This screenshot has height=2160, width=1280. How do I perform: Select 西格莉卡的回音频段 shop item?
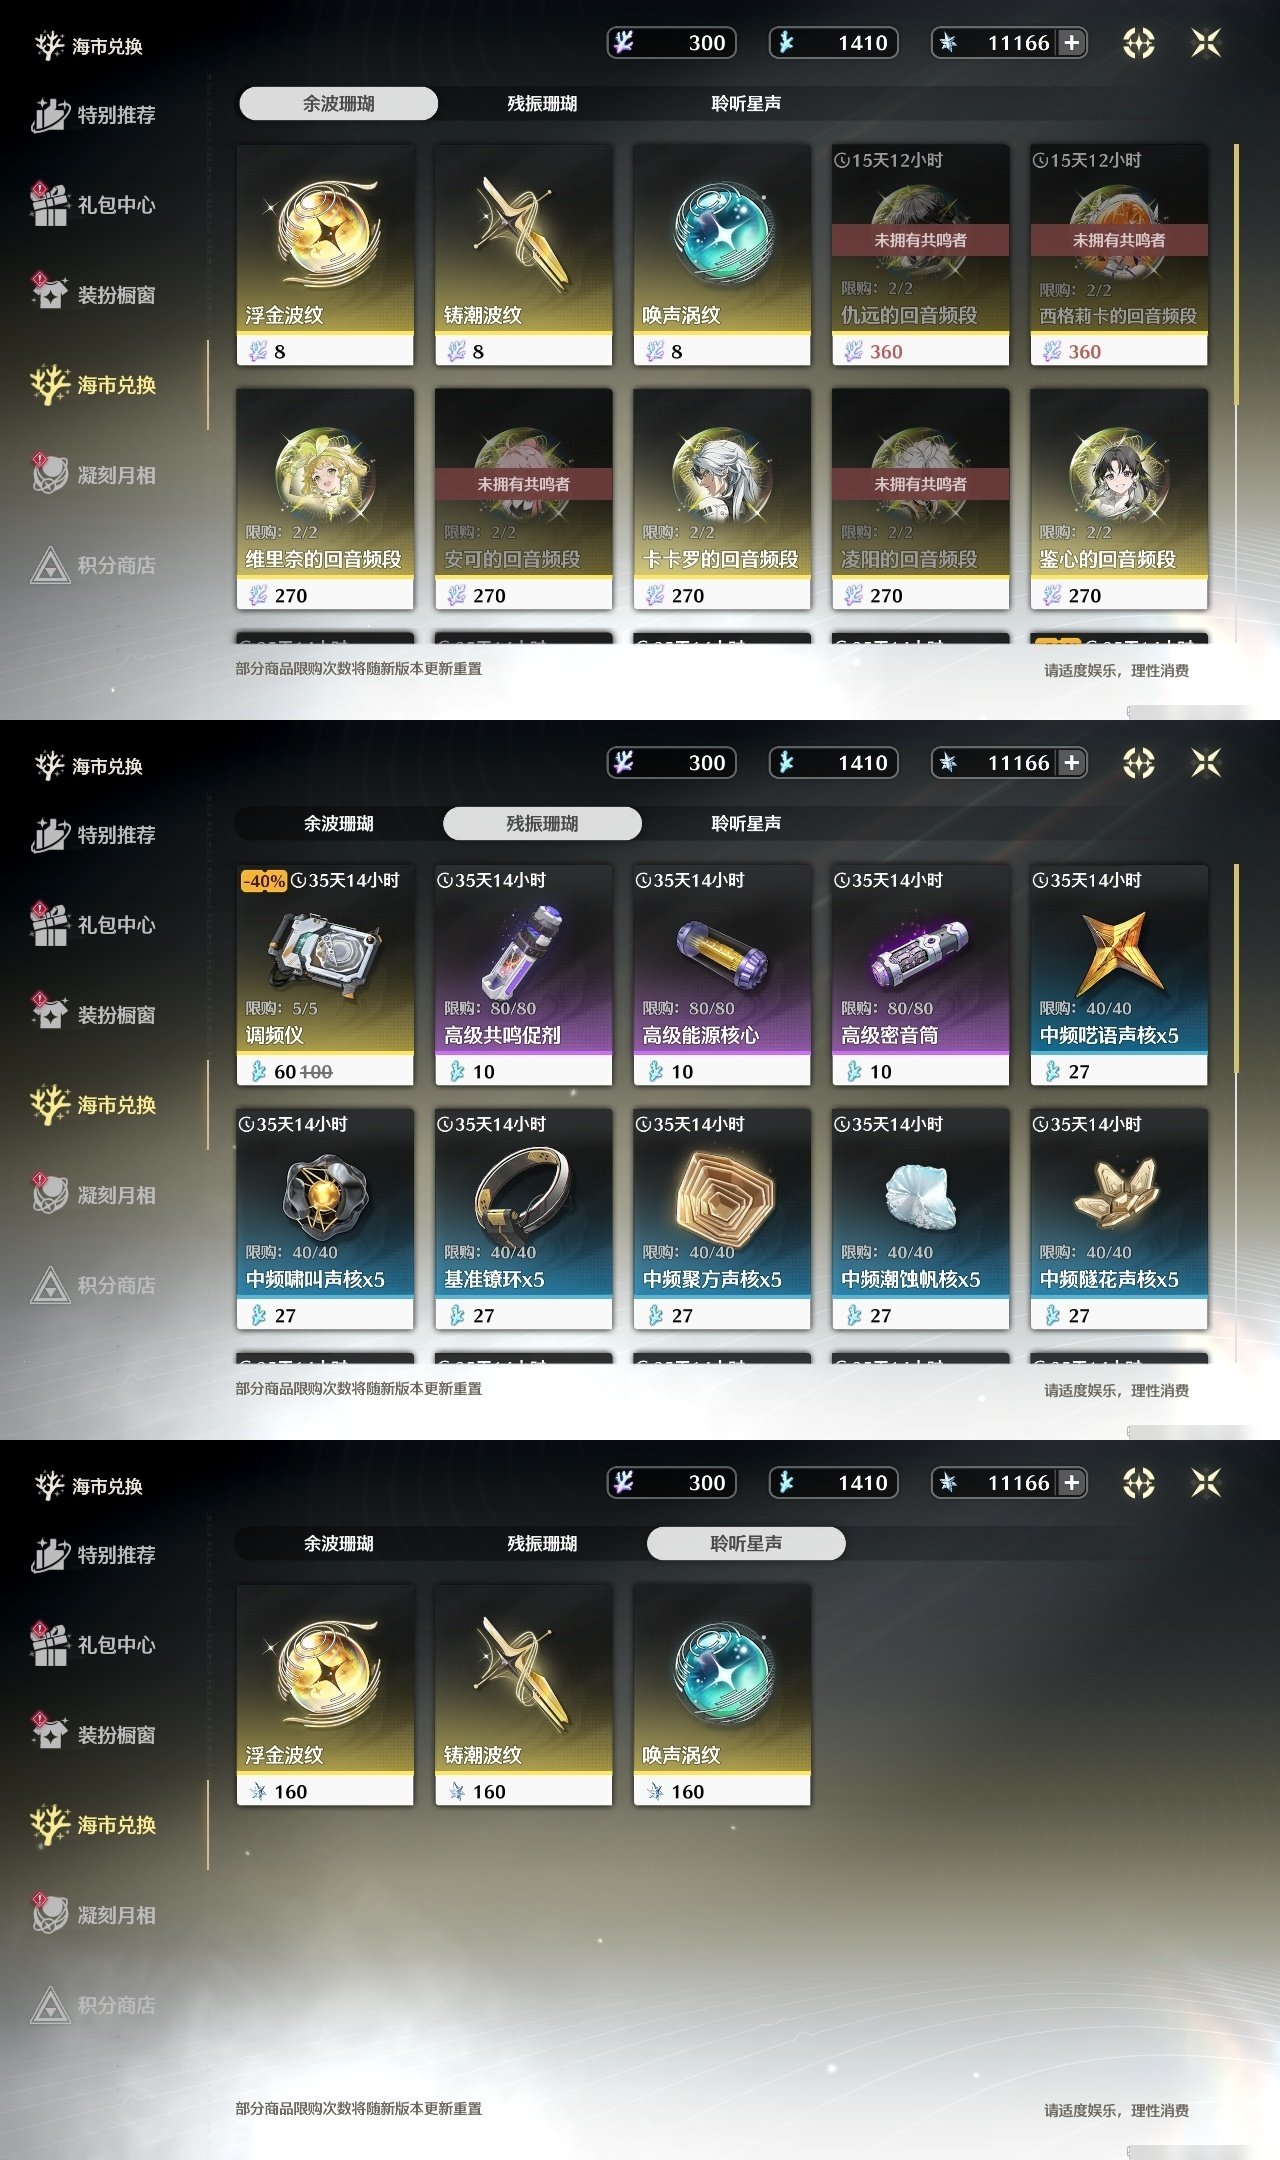pos(1119,255)
